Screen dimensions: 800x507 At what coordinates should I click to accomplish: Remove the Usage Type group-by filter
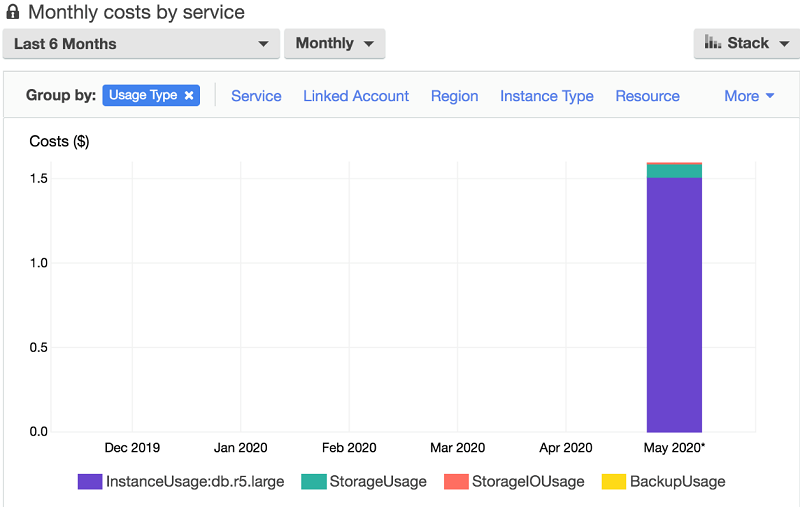click(x=189, y=95)
